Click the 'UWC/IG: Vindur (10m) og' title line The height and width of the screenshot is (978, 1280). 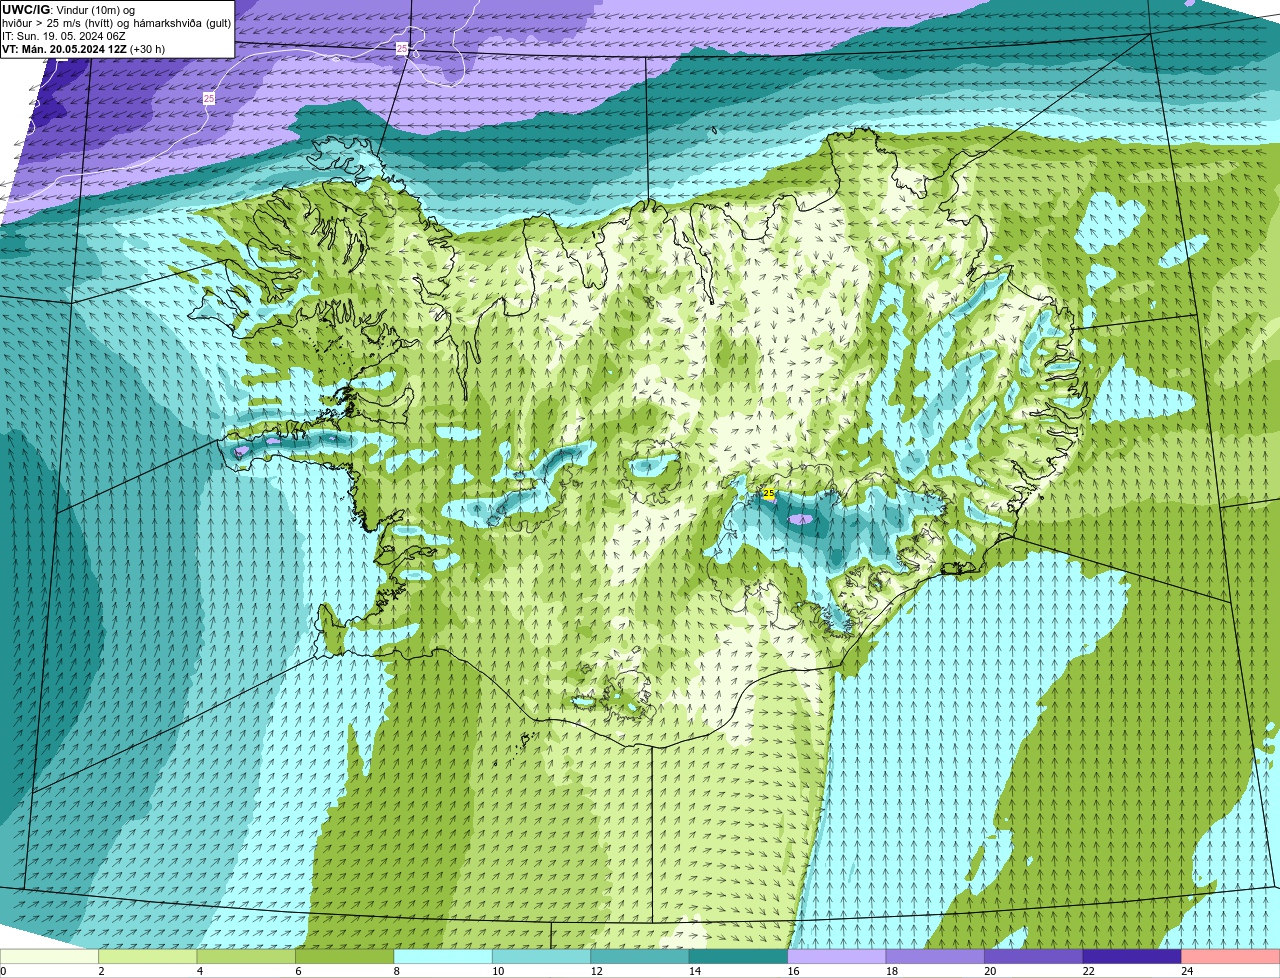(x=68, y=10)
